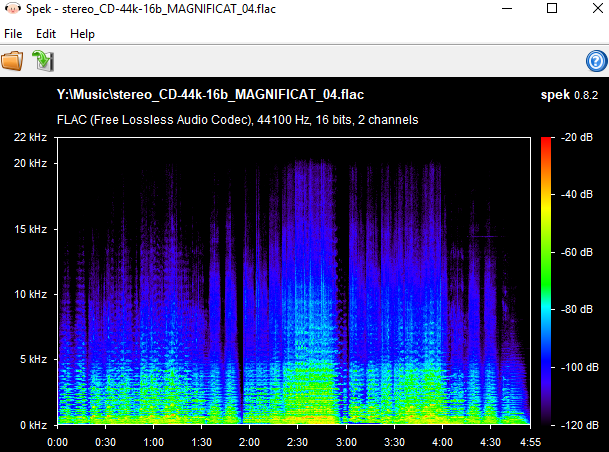This screenshot has height=452, width=609.
Task: Click the dB color scale bar
Action: pyautogui.click(x=546, y=281)
